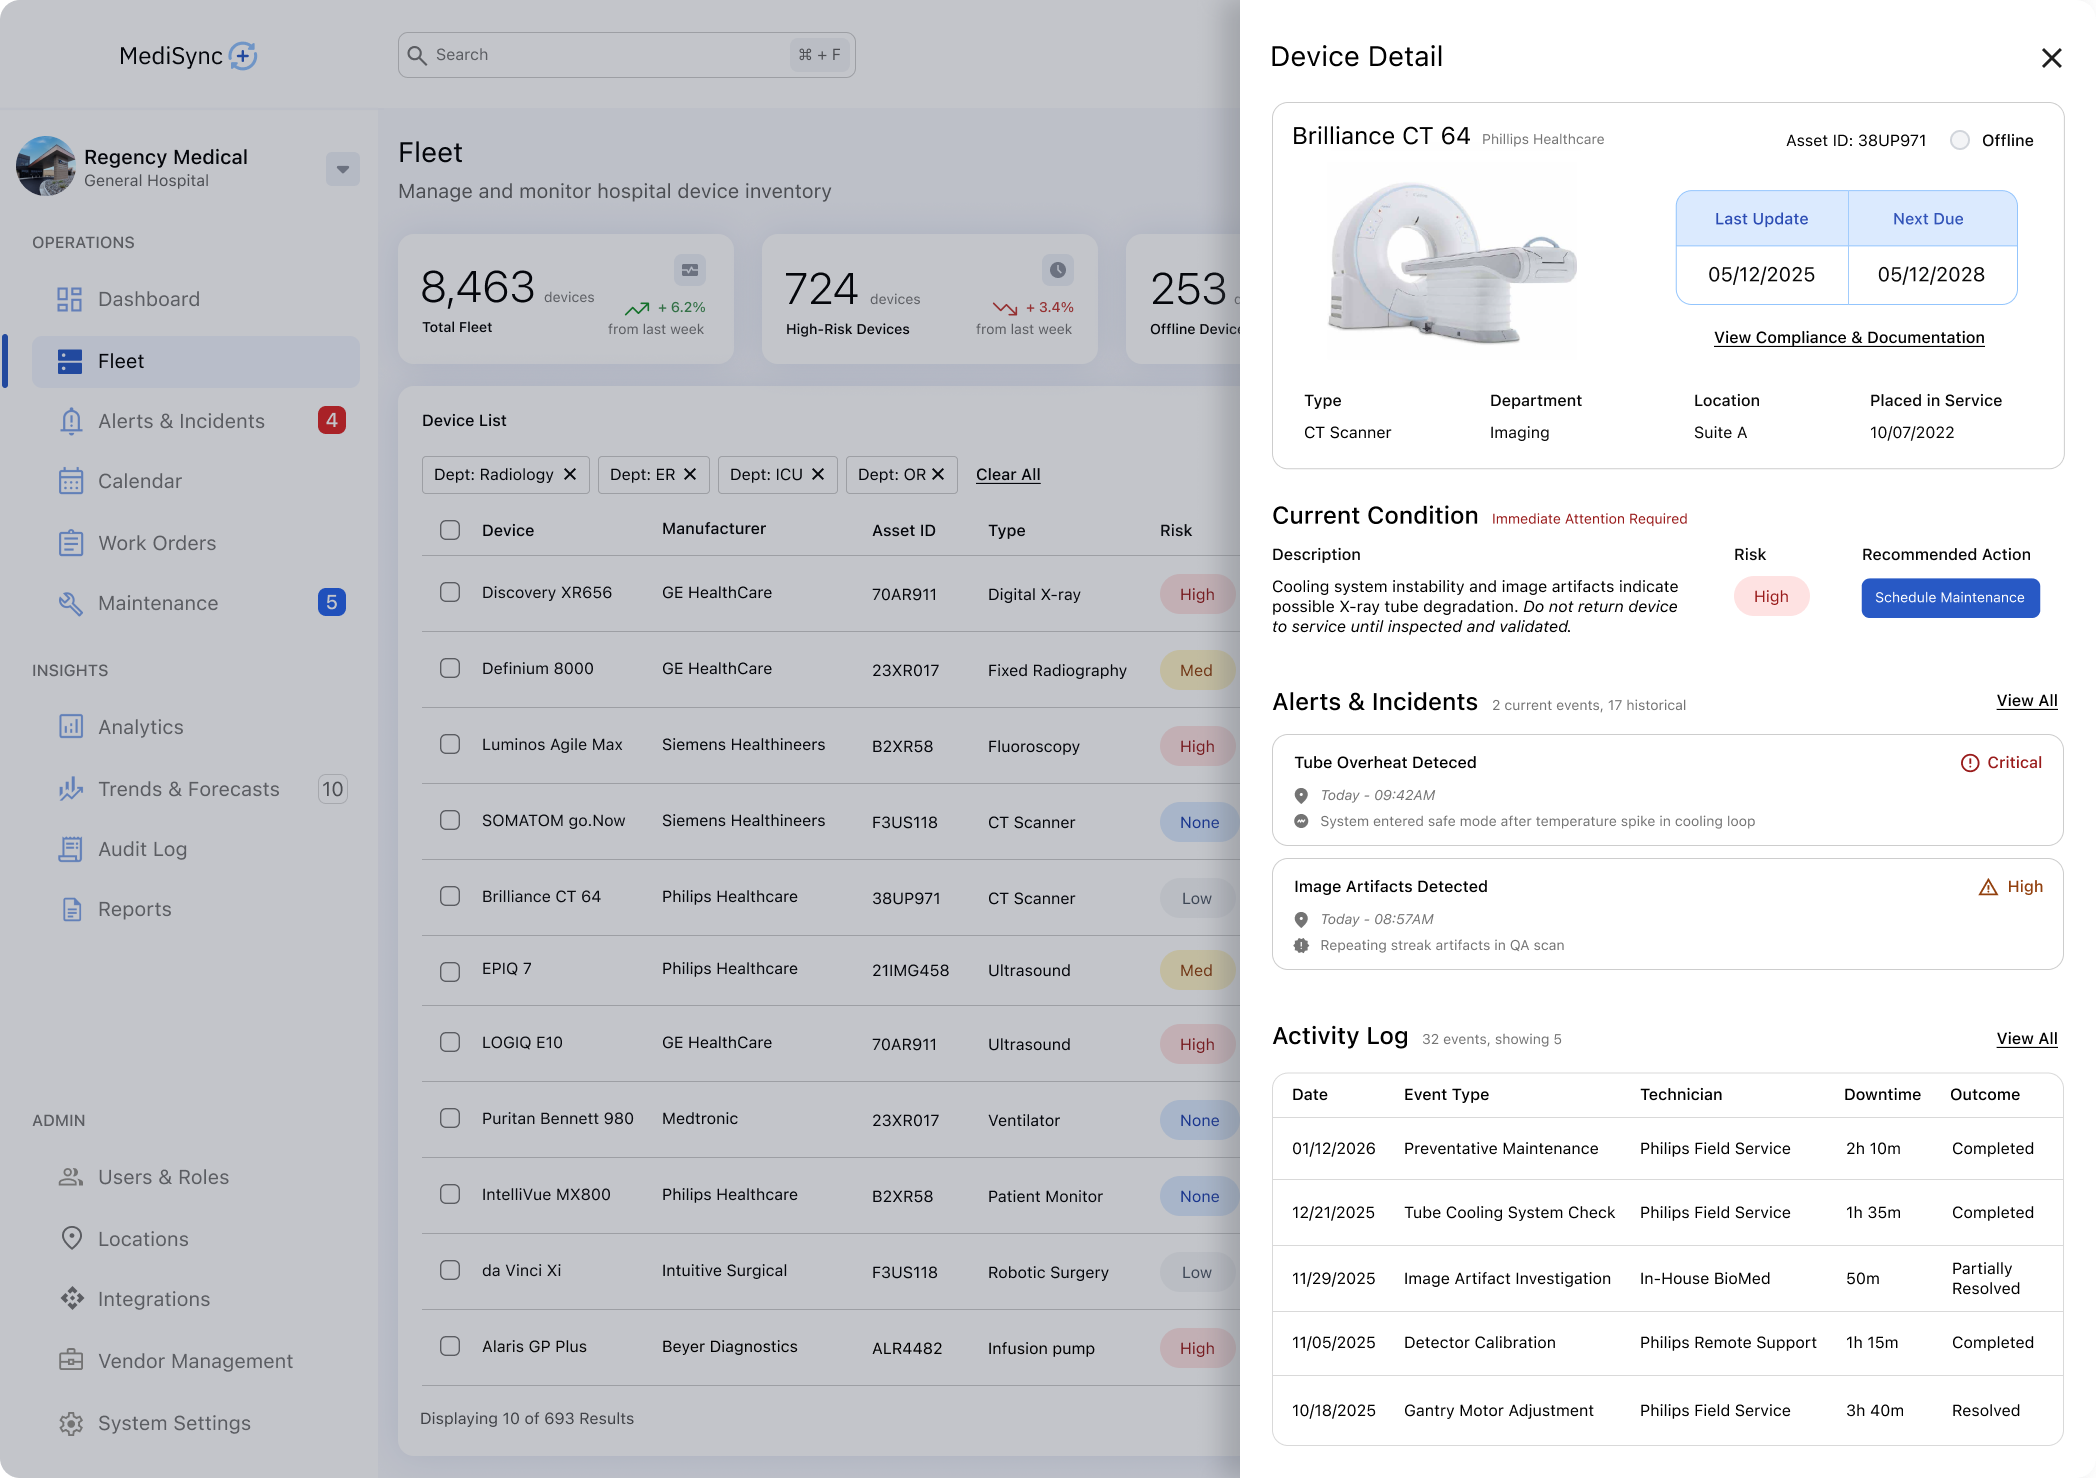This screenshot has width=2096, height=1478.
Task: Go to Reports in Insights menu
Action: 134,909
